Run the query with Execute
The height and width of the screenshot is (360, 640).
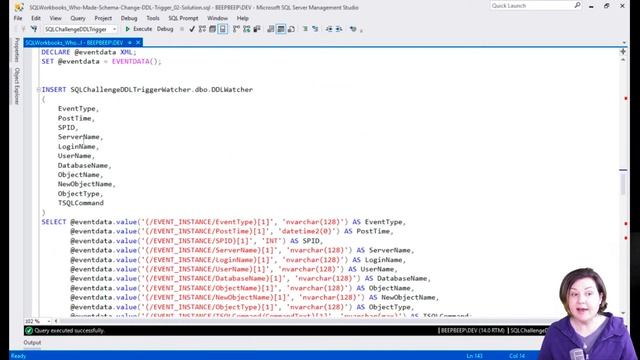point(138,29)
